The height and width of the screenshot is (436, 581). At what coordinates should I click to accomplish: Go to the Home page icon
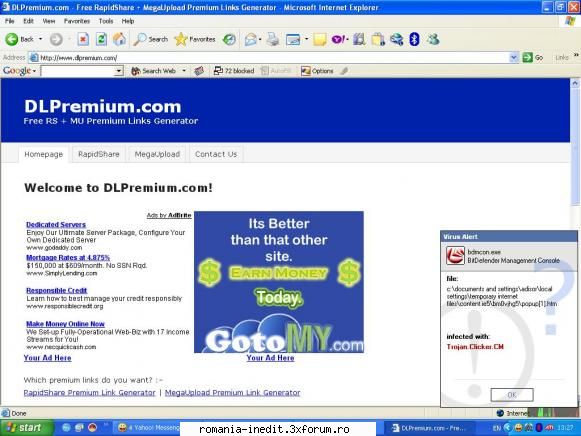coord(119,39)
